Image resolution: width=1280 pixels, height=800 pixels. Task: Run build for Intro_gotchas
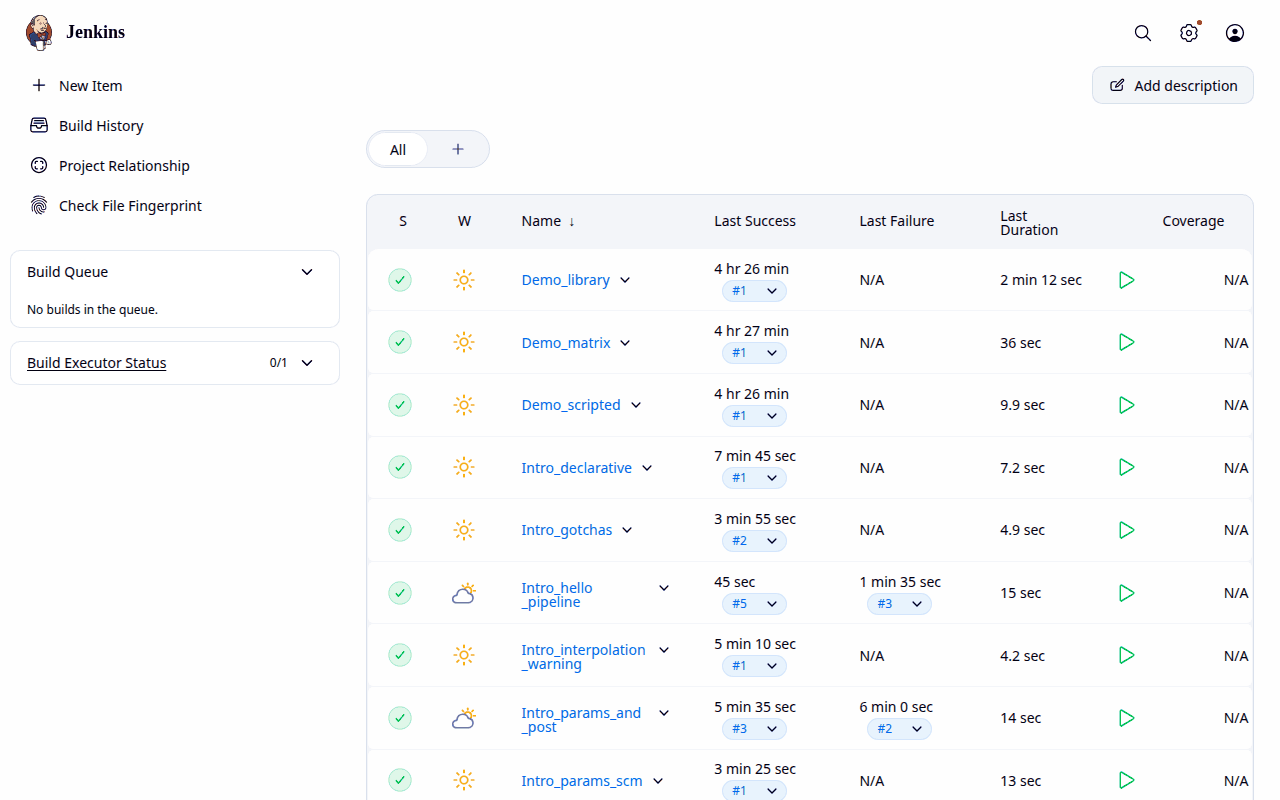pyautogui.click(x=1127, y=530)
